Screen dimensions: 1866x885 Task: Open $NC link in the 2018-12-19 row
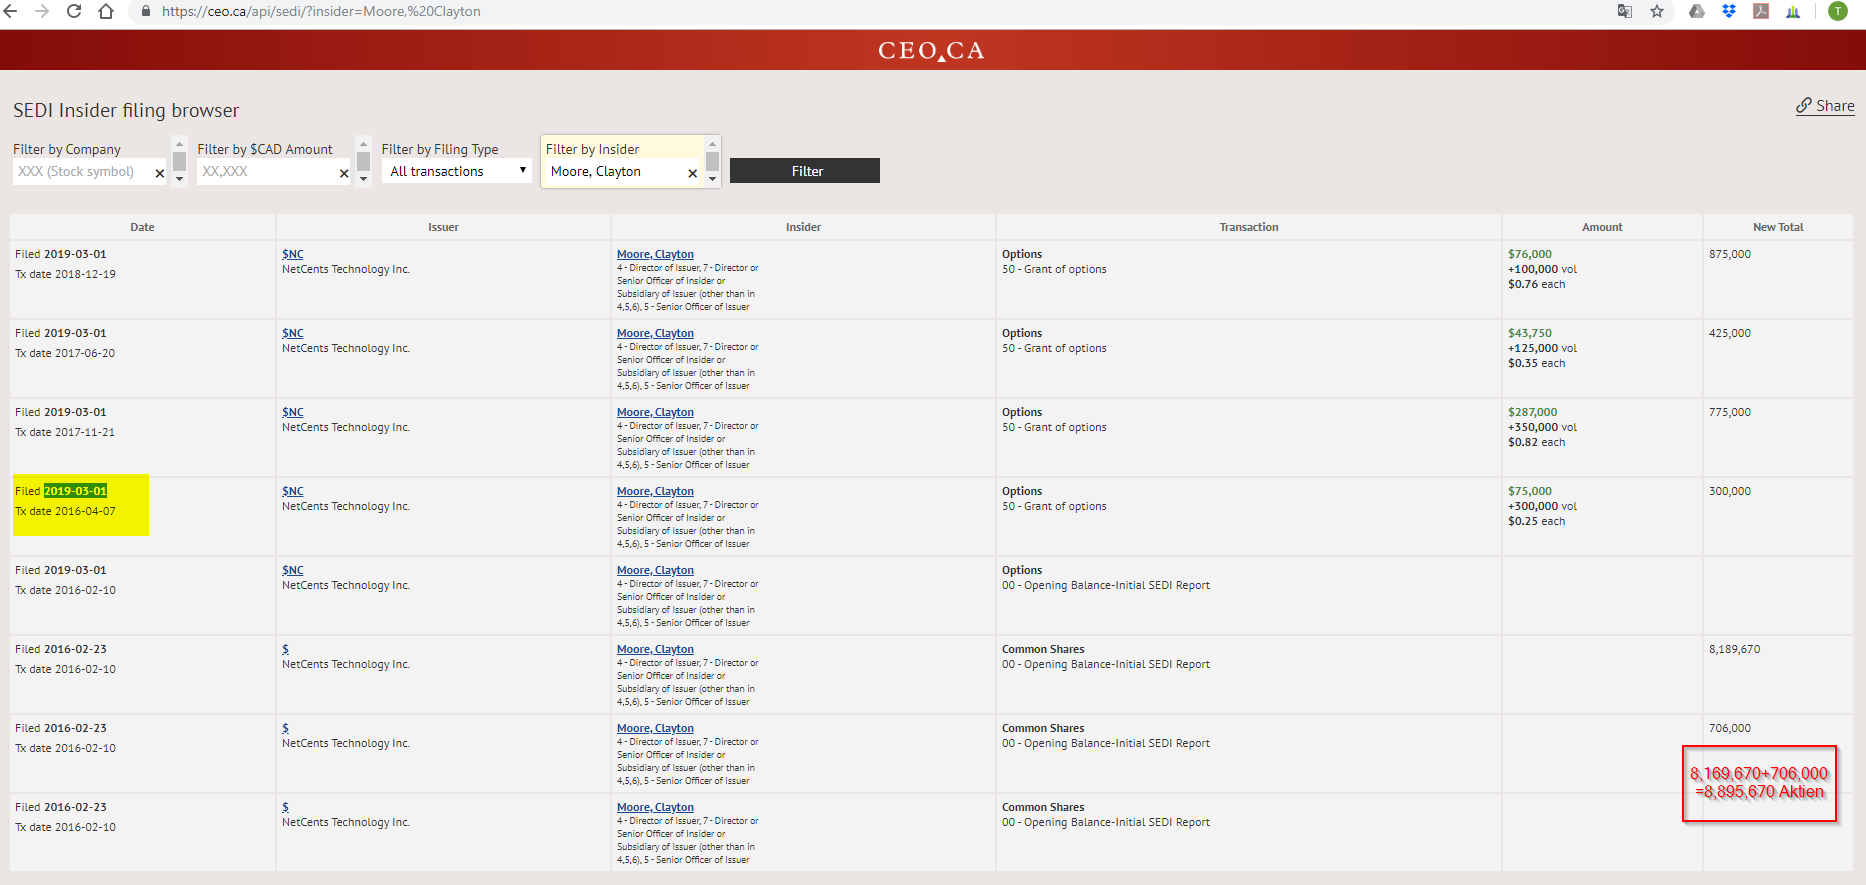point(293,254)
